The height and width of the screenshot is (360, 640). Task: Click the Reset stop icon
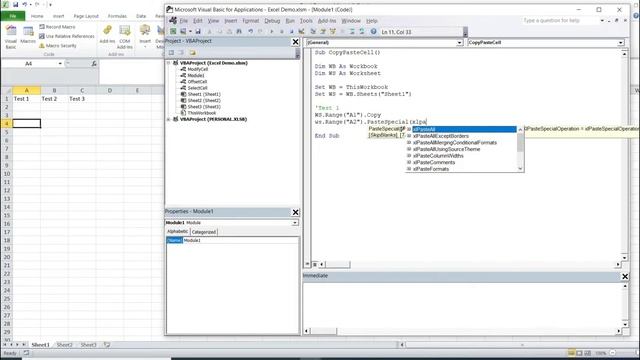pyautogui.click(x=291, y=31)
